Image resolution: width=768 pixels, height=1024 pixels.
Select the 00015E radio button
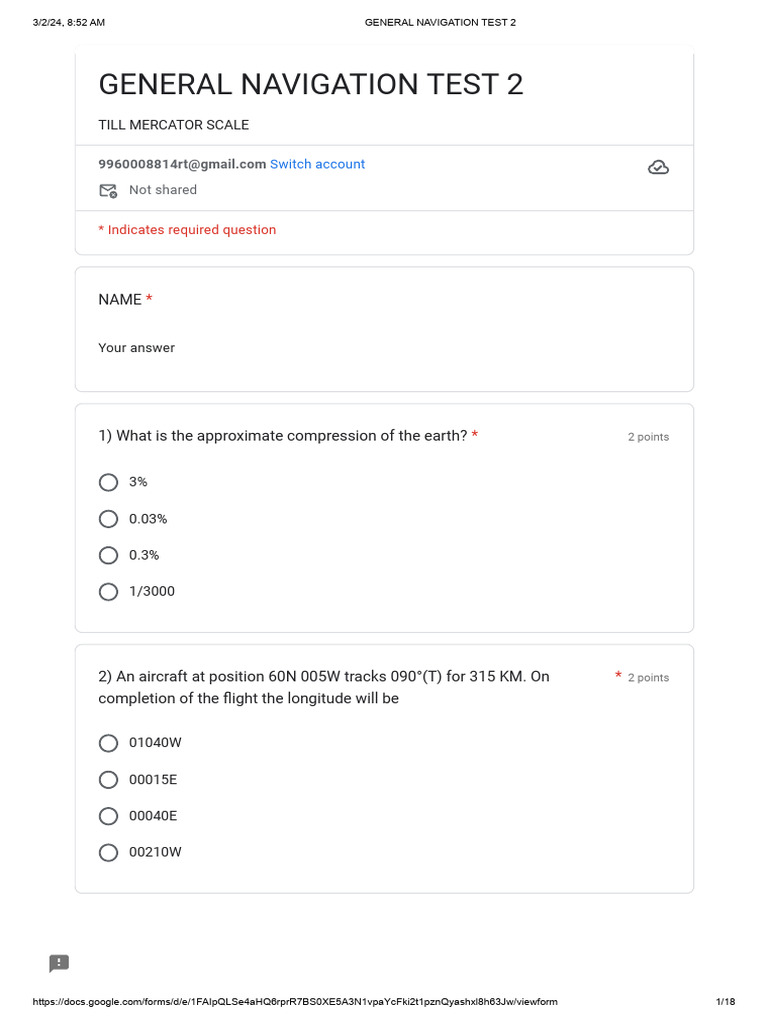click(x=109, y=780)
